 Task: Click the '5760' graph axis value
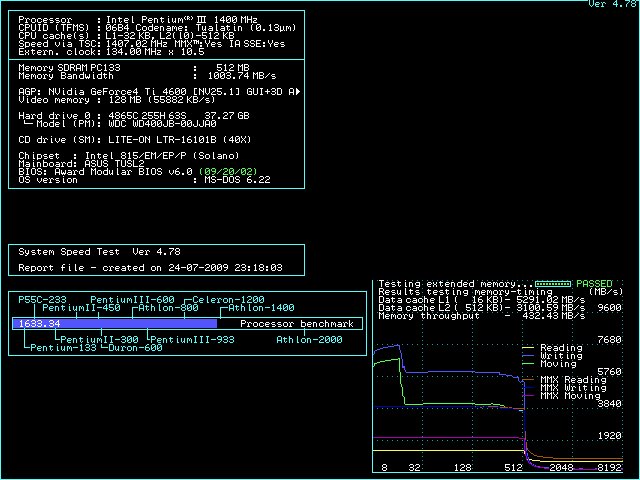609,372
